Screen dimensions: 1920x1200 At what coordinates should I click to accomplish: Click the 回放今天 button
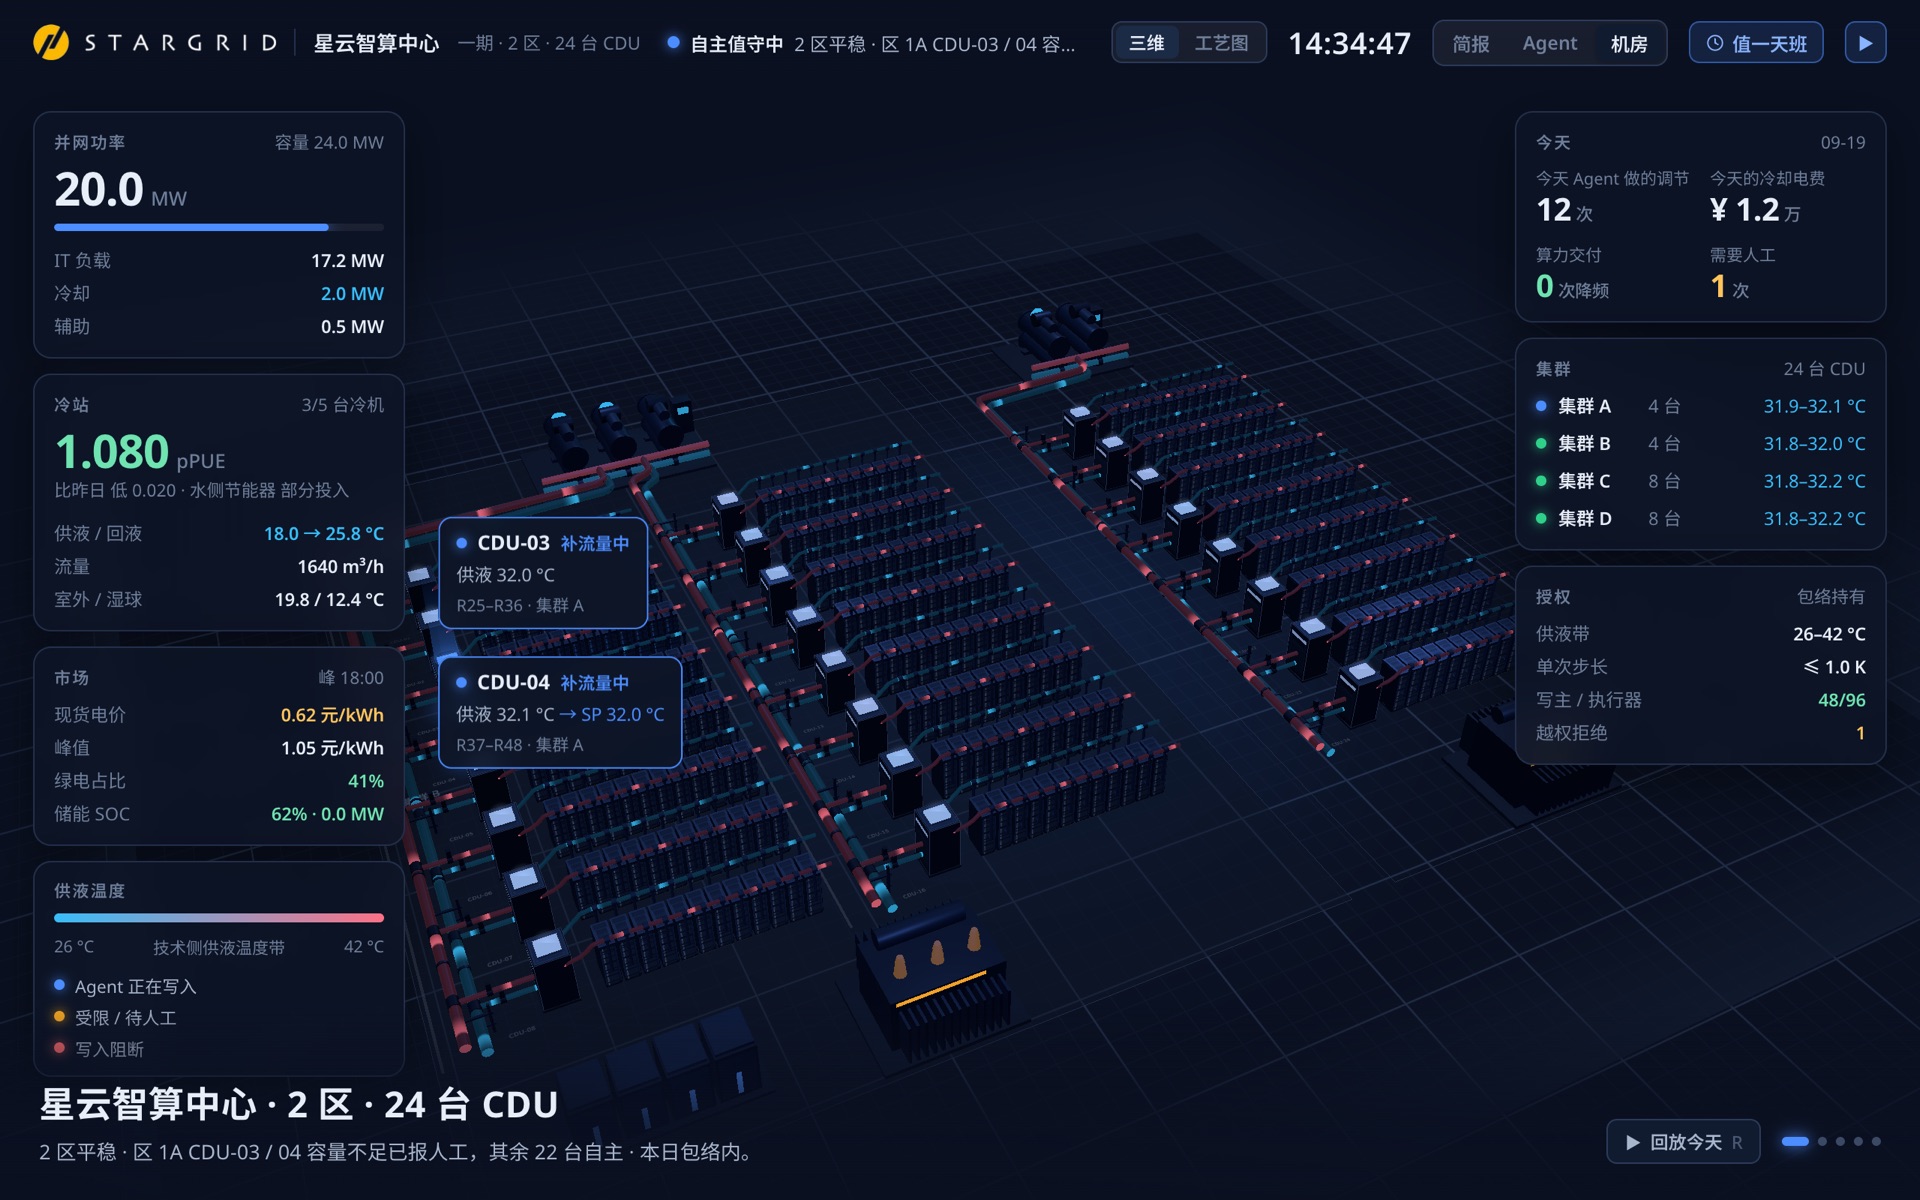tap(1684, 1141)
